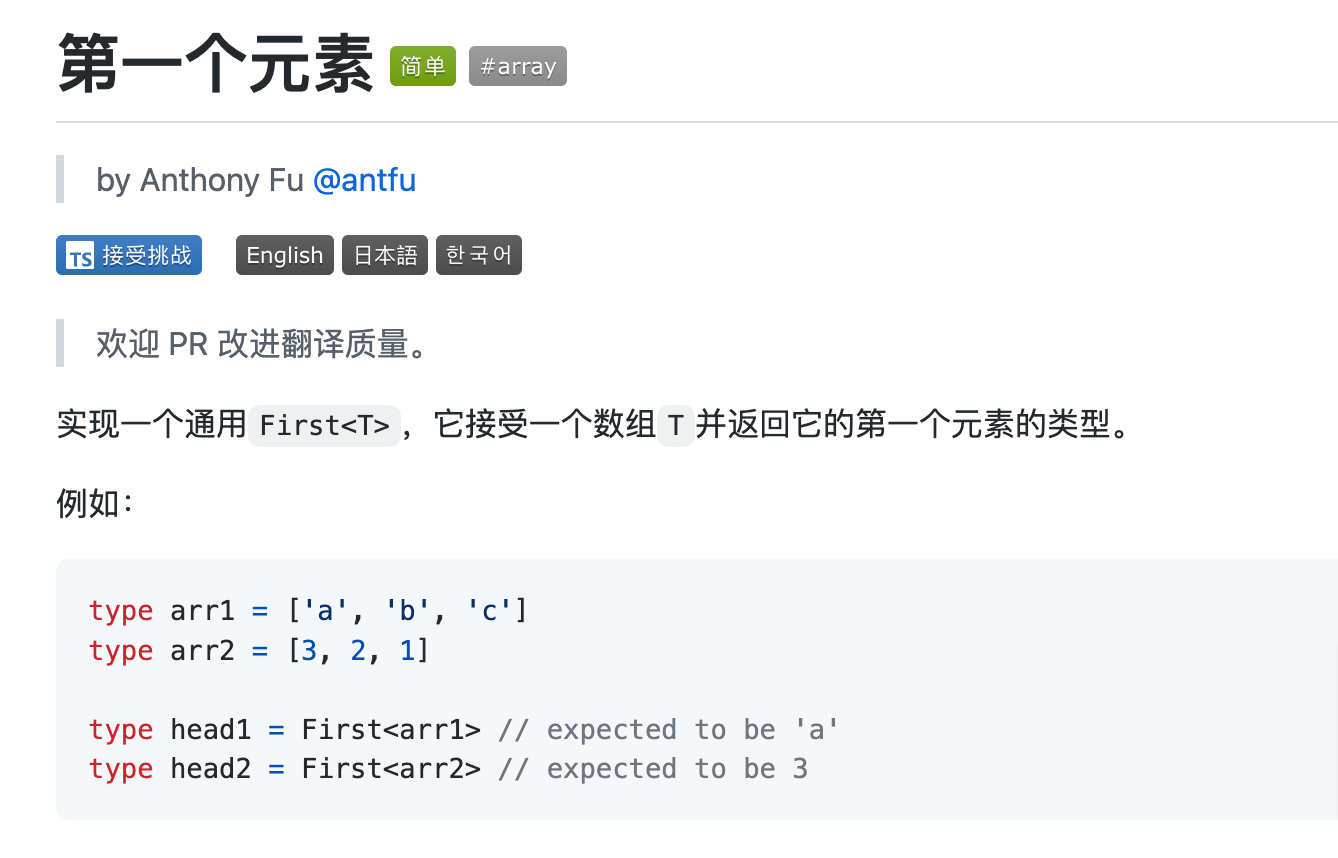The image size is (1338, 858).
Task: Open the @antfu profile link
Action: click(364, 181)
